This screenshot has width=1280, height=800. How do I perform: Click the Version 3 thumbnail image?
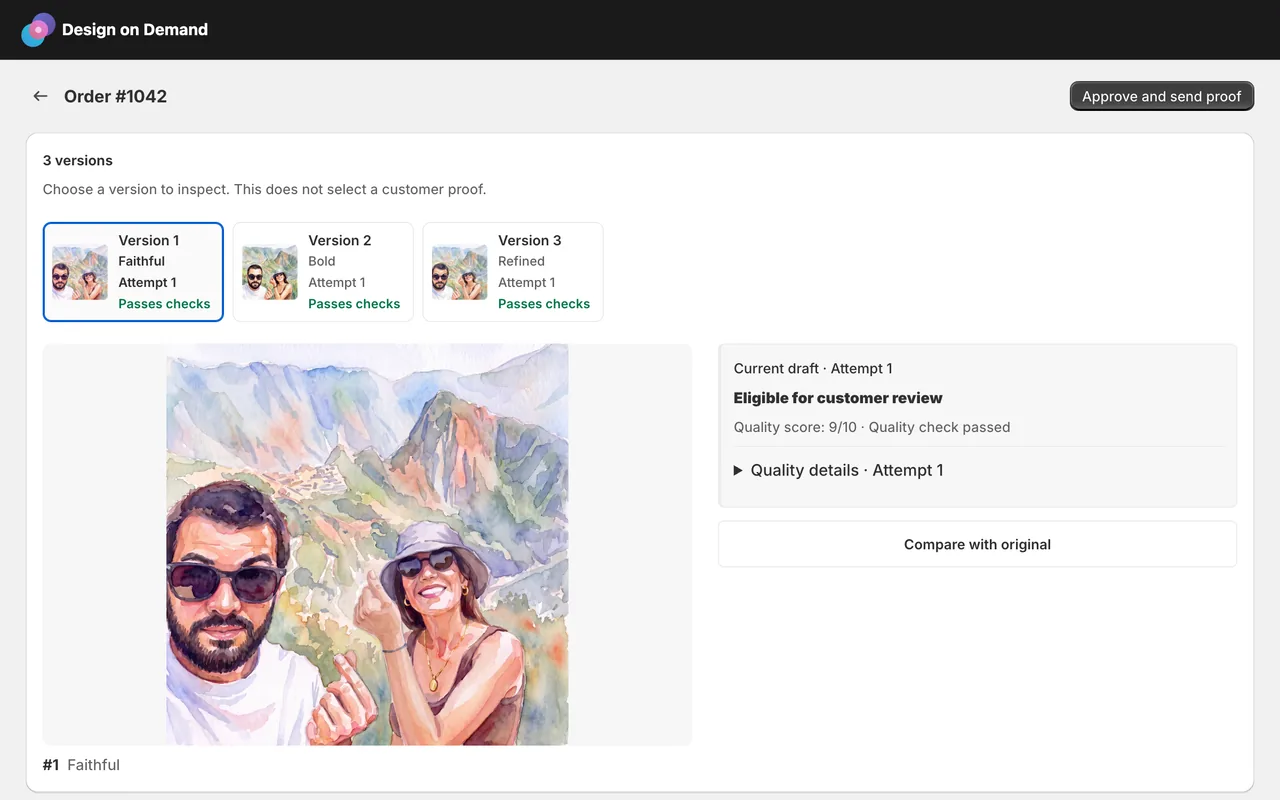460,272
